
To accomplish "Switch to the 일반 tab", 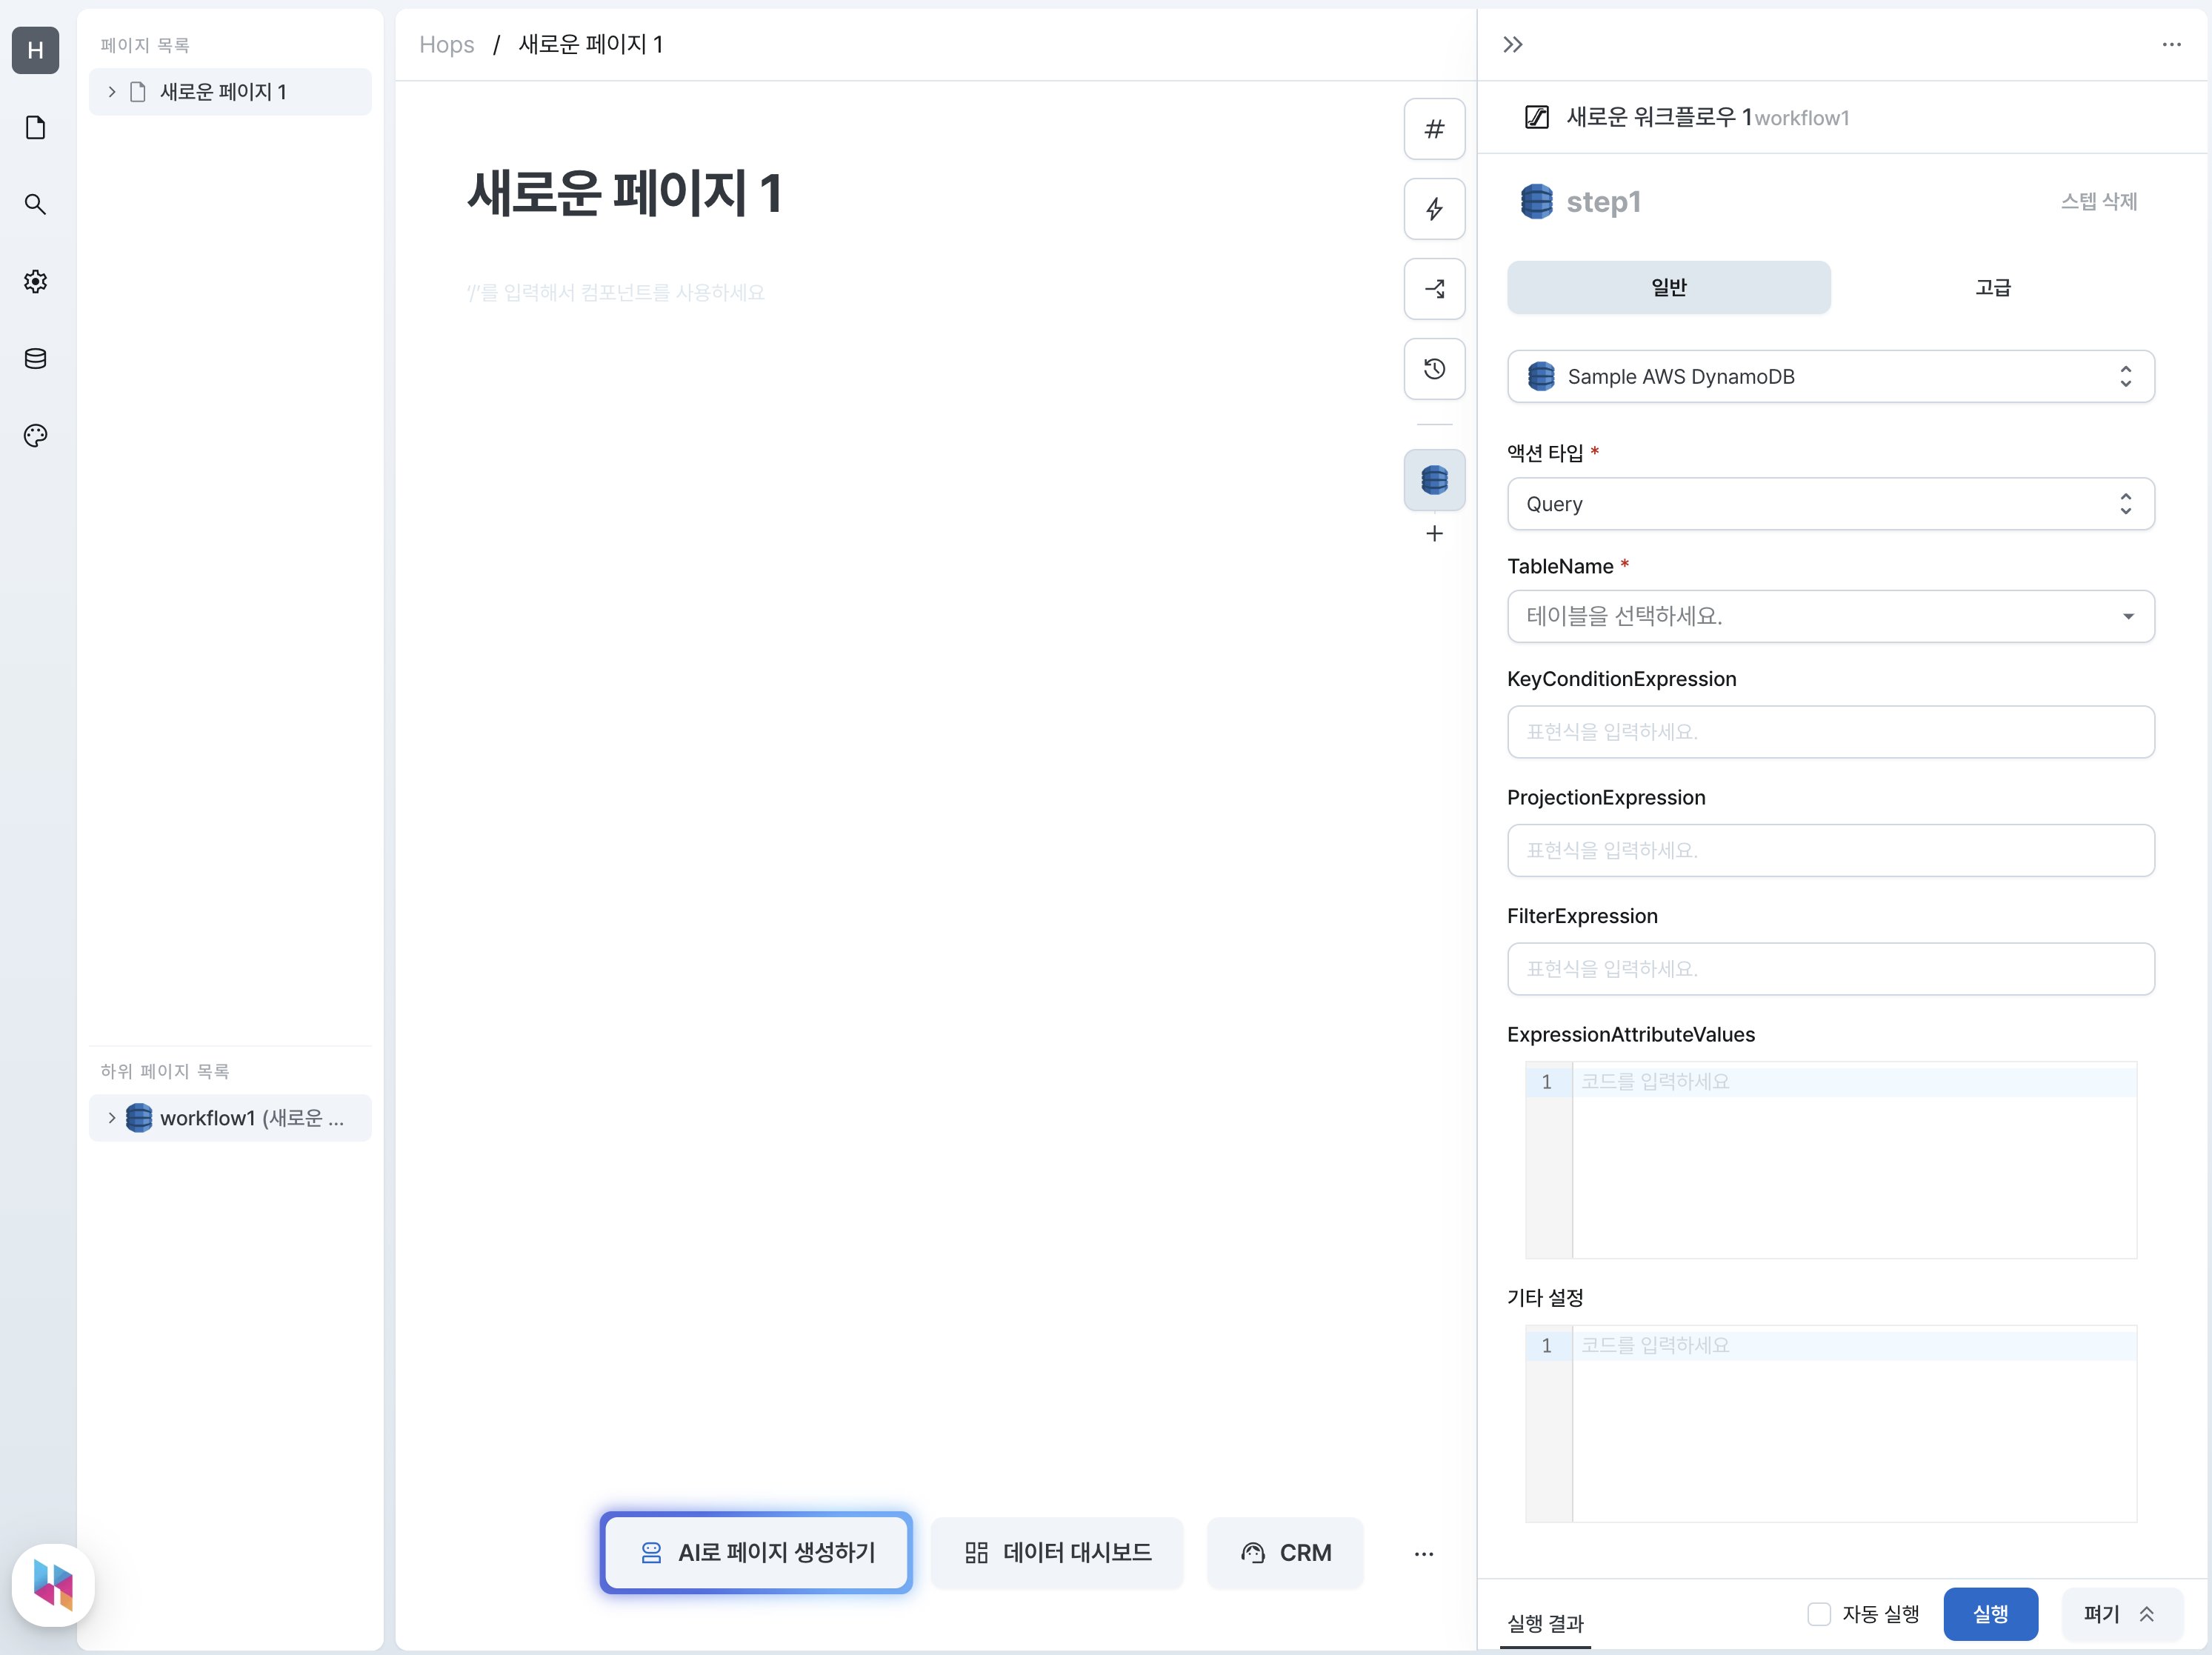I will point(1668,287).
